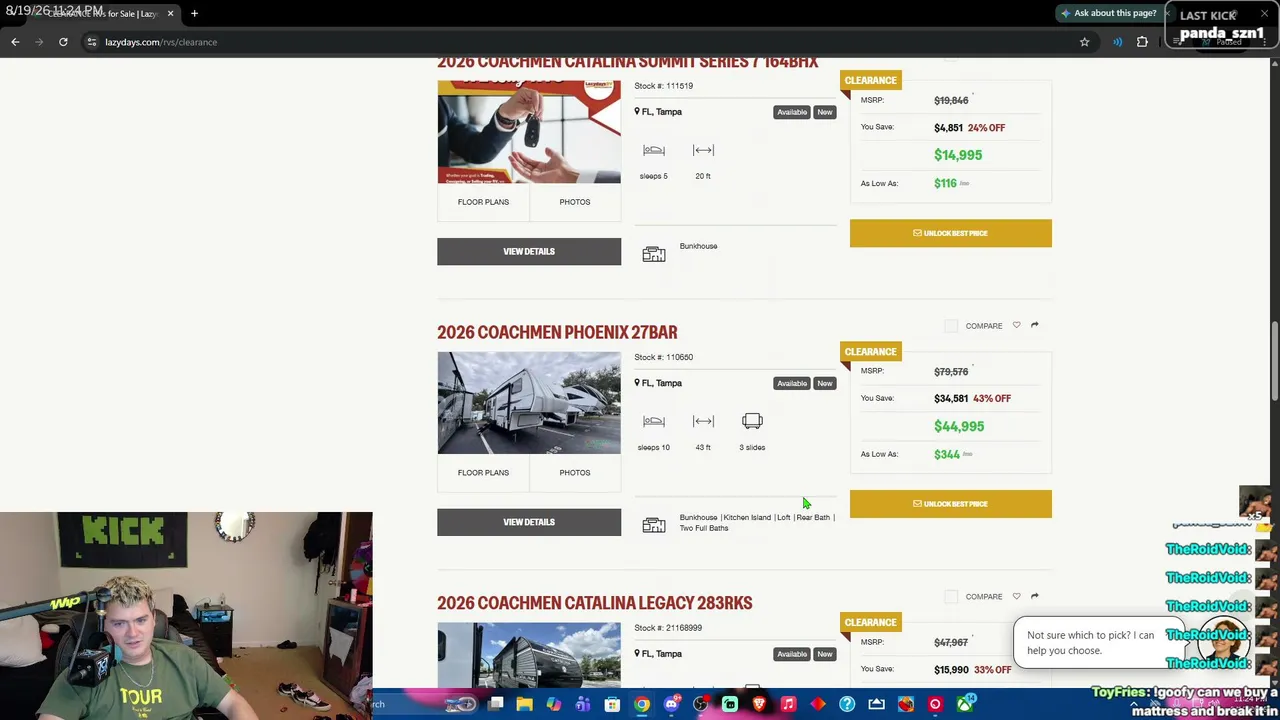The height and width of the screenshot is (720, 1280).
Task: Click the chat assistant avatar
Action: point(1225,642)
